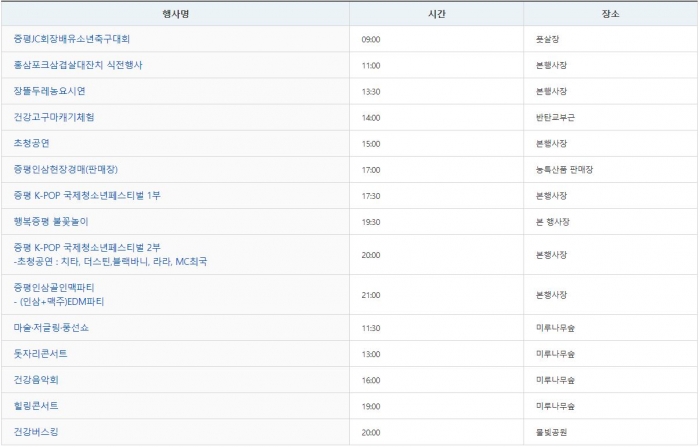The height and width of the screenshot is (447, 700).
Task: Click the 증평JC회장배유소년축구대회 event name
Action: (71, 39)
